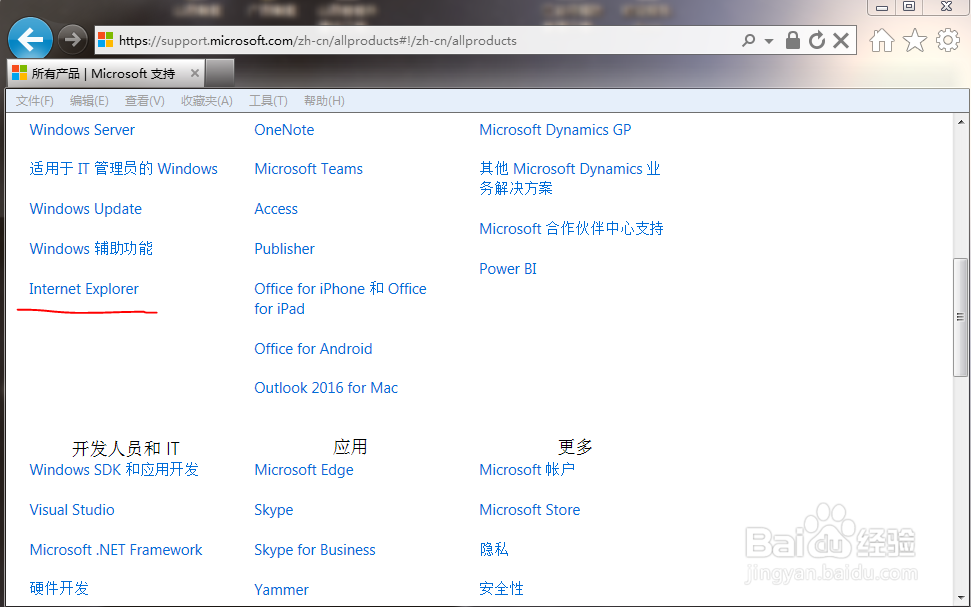This screenshot has height=607, width=971.
Task: Open Windows SDK 和应用开发 link
Action: tap(114, 469)
